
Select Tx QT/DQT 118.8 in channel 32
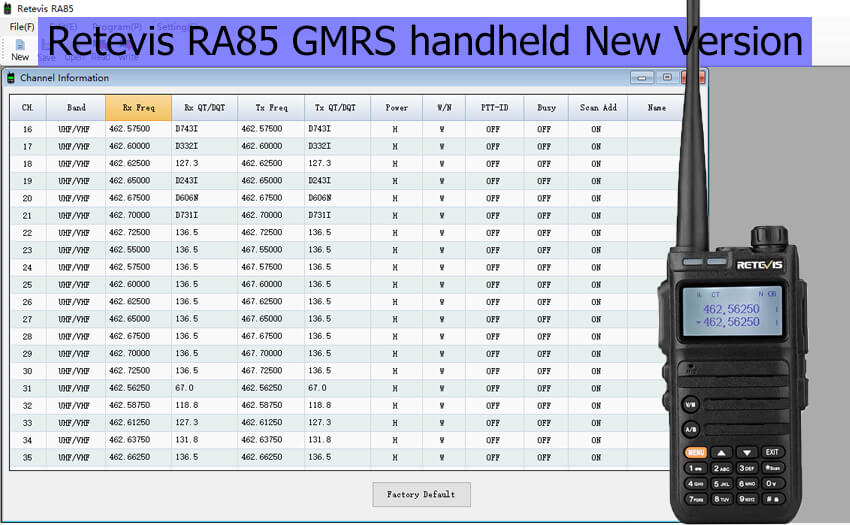click(x=337, y=405)
